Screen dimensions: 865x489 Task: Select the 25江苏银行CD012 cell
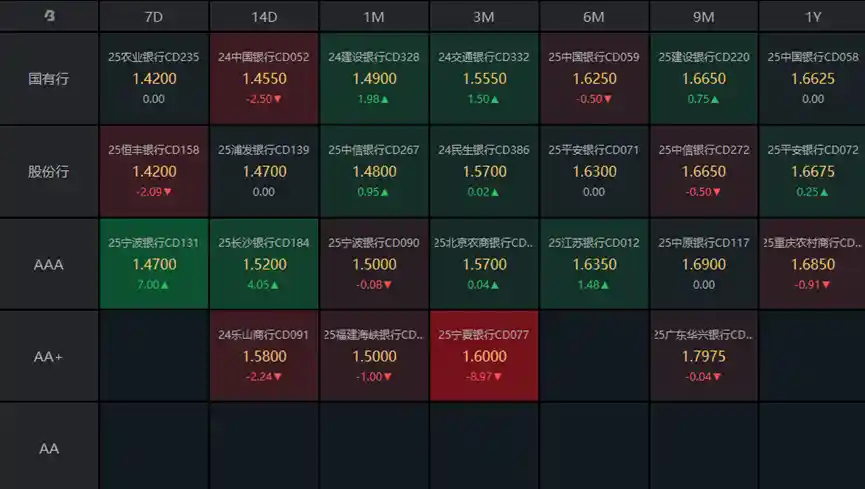594,264
